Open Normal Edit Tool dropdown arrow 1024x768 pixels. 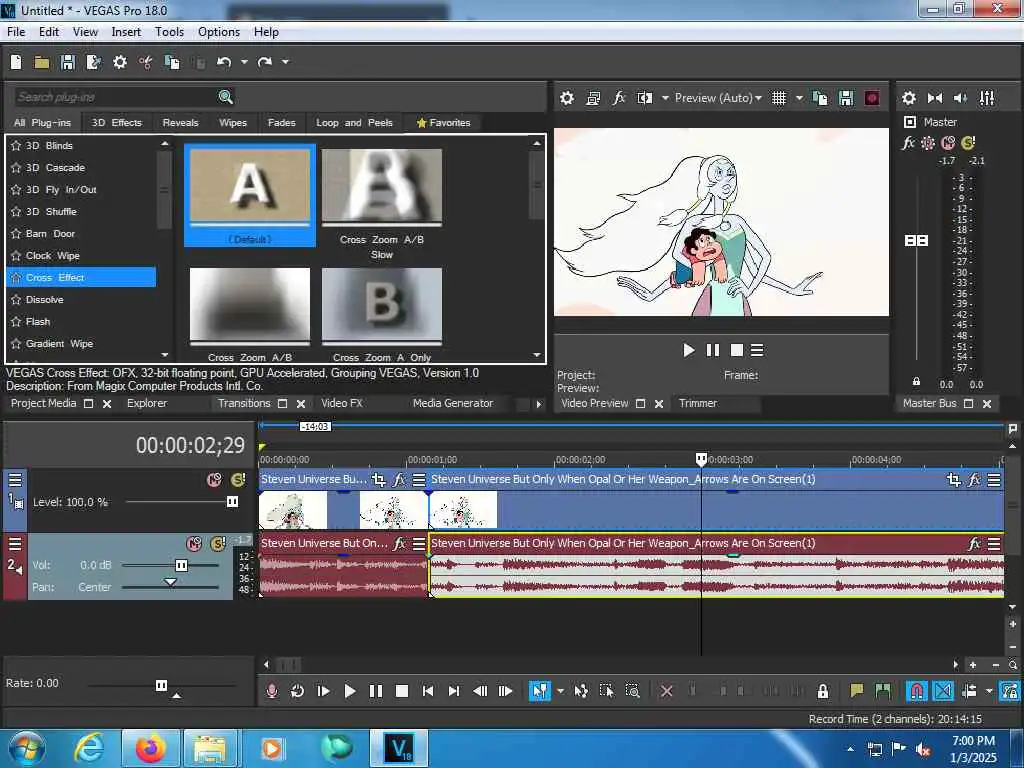[560, 691]
